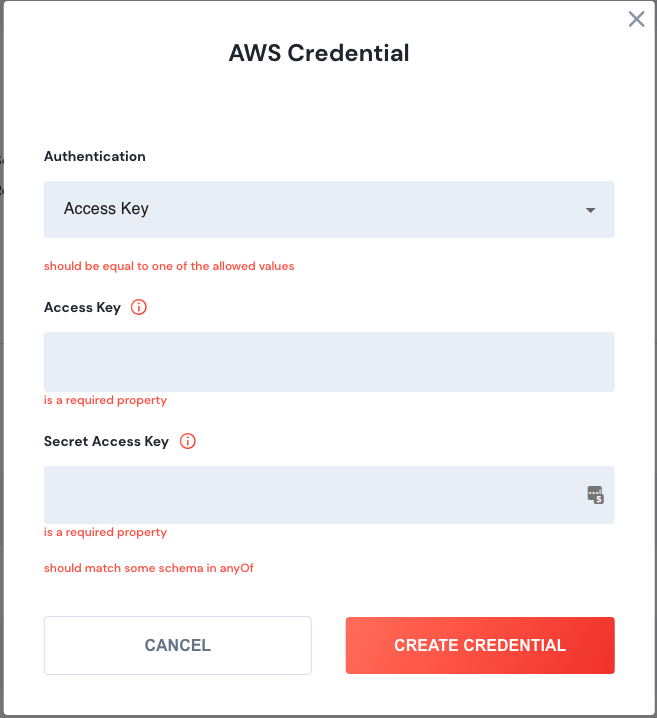
Task: Expand the Authentication dropdown arrow
Action: point(590,210)
